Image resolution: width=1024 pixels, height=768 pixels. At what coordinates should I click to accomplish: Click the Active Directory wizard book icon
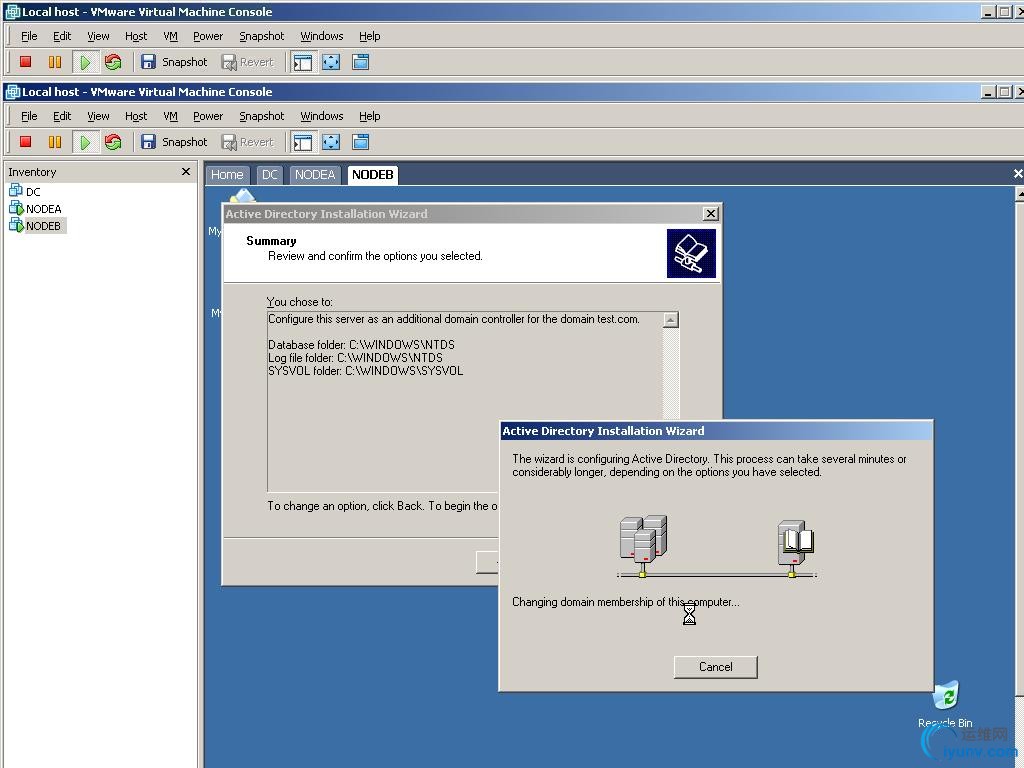pyautogui.click(x=691, y=253)
